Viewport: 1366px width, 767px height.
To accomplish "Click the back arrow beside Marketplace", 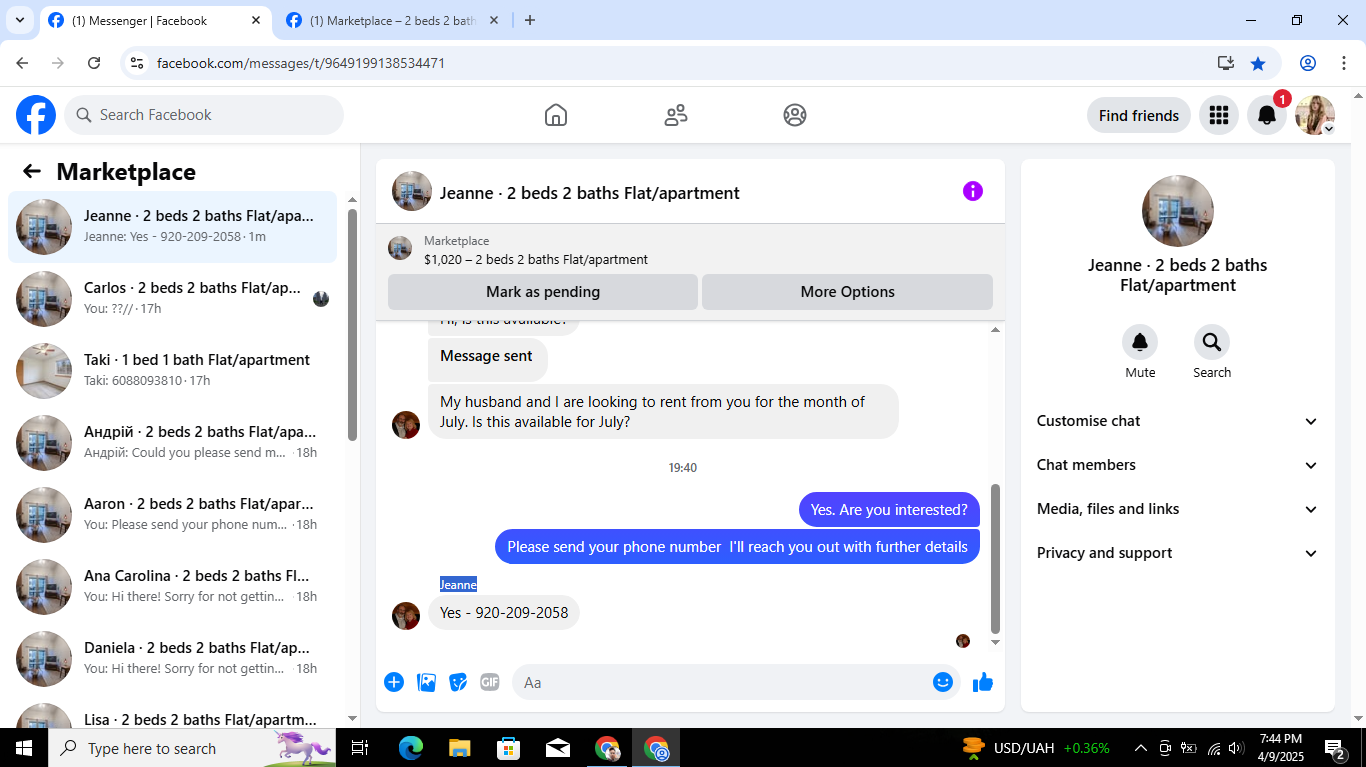I will (x=32, y=171).
